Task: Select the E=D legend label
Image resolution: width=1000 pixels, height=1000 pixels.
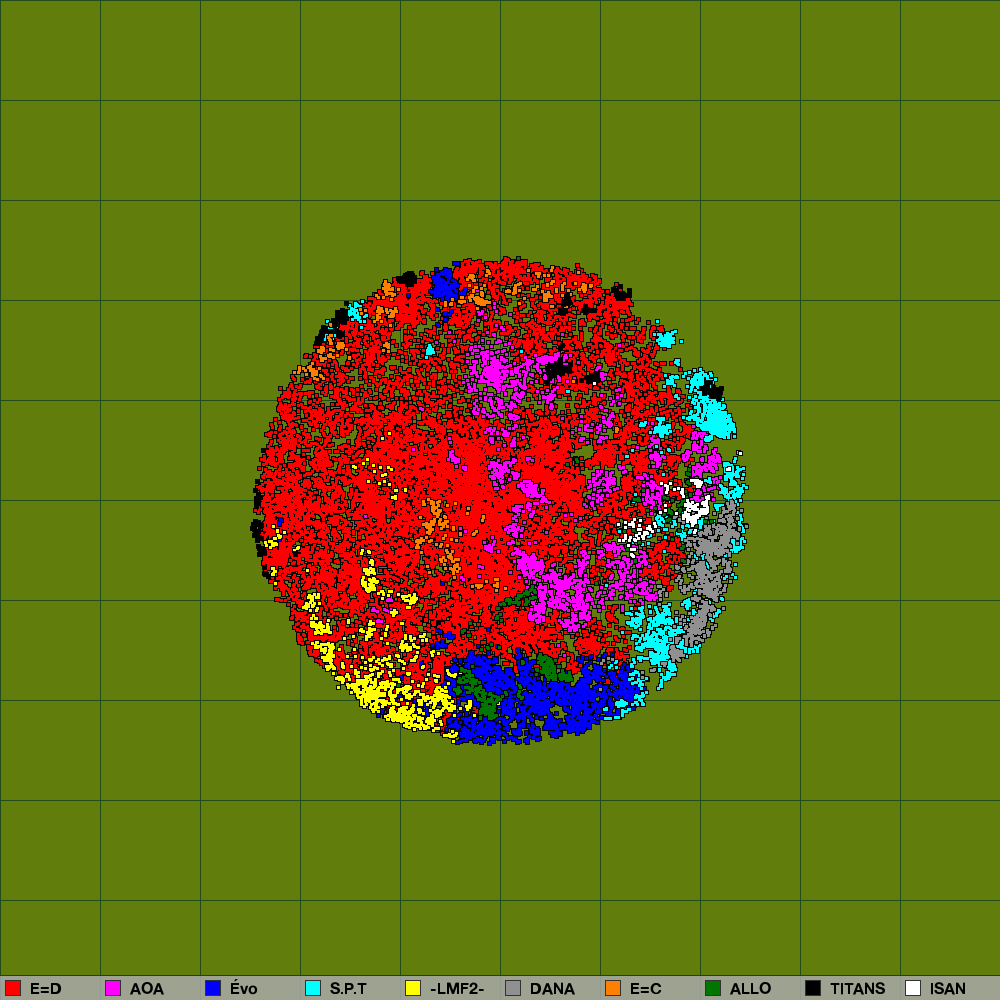Action: [46, 989]
